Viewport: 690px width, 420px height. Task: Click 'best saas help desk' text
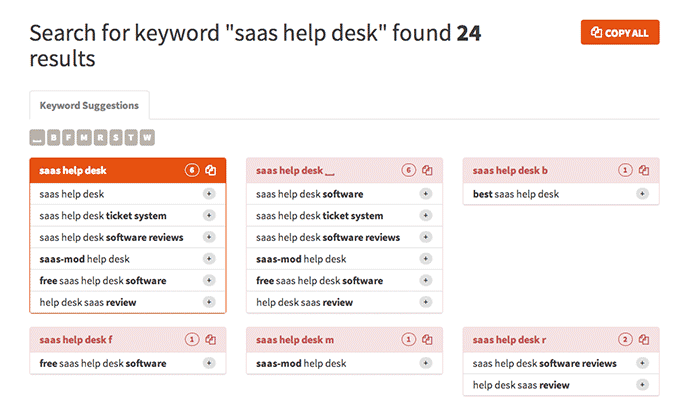516,194
